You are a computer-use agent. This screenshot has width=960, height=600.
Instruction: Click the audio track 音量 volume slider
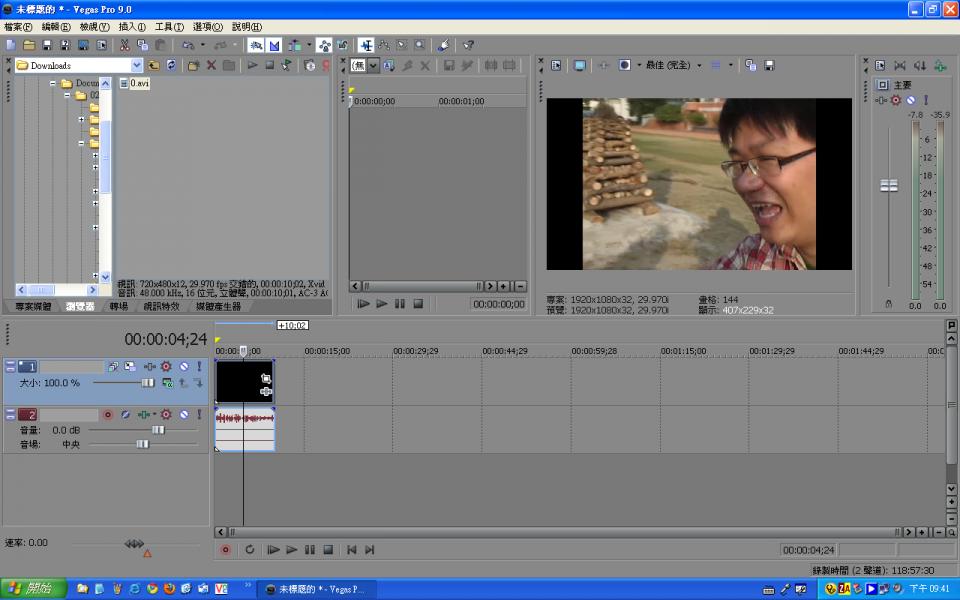pyautogui.click(x=157, y=429)
